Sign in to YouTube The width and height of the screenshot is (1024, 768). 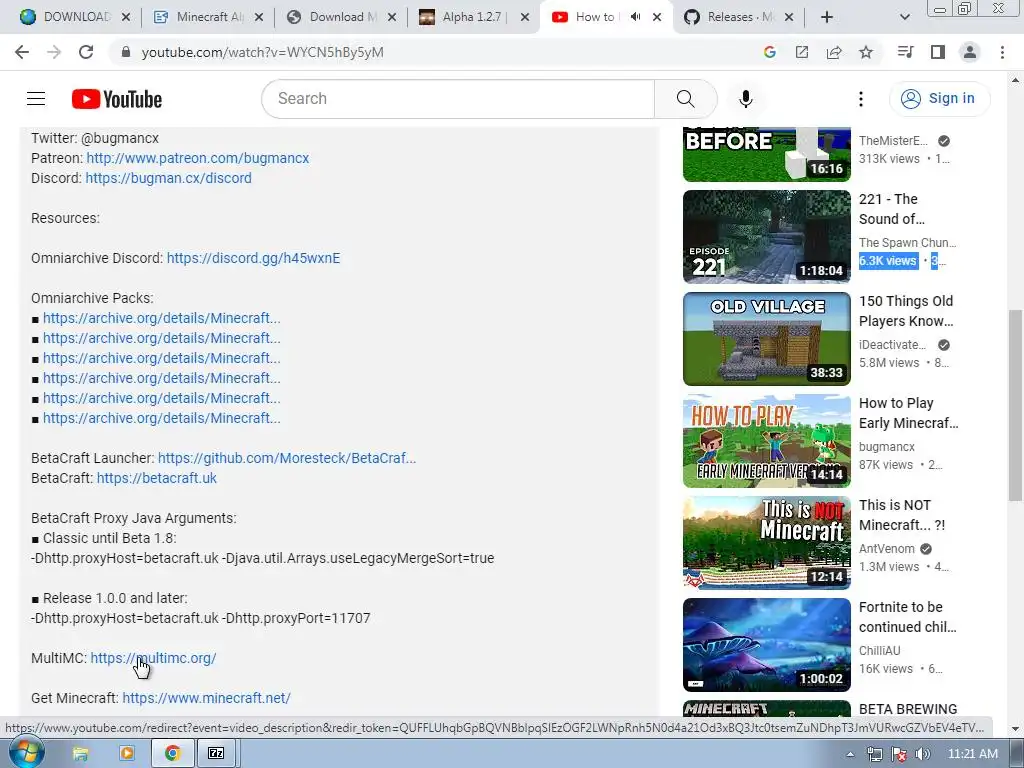pyautogui.click(x=939, y=99)
